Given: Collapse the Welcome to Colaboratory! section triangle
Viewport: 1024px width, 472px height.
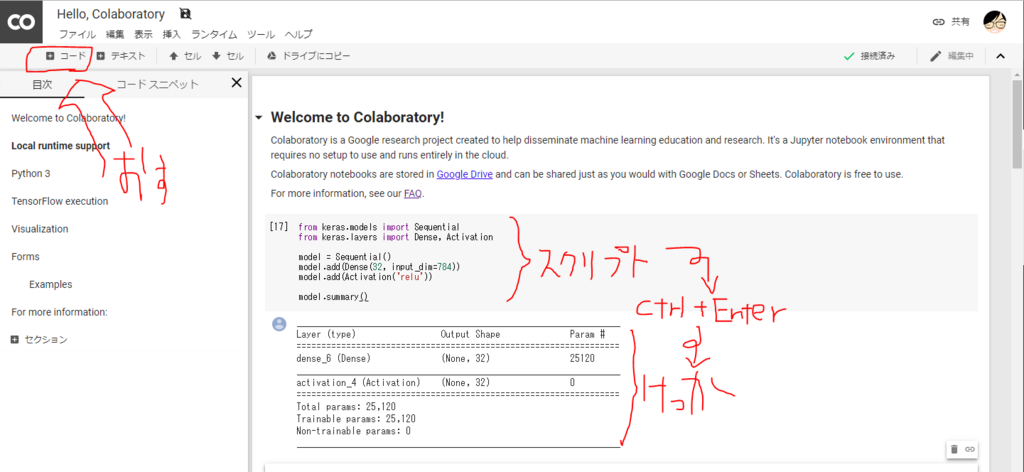Looking at the screenshot, I should pyautogui.click(x=259, y=118).
